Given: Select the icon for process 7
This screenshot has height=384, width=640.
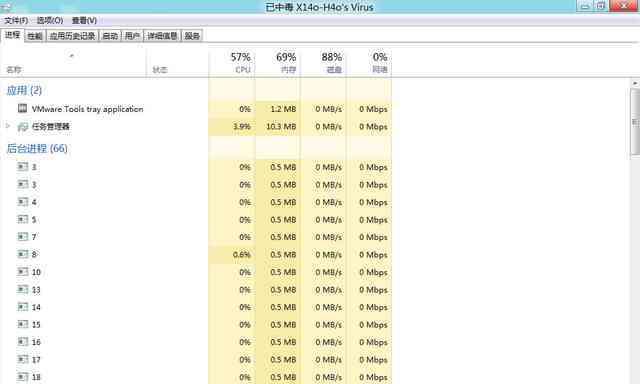Looking at the screenshot, I should (22, 237).
